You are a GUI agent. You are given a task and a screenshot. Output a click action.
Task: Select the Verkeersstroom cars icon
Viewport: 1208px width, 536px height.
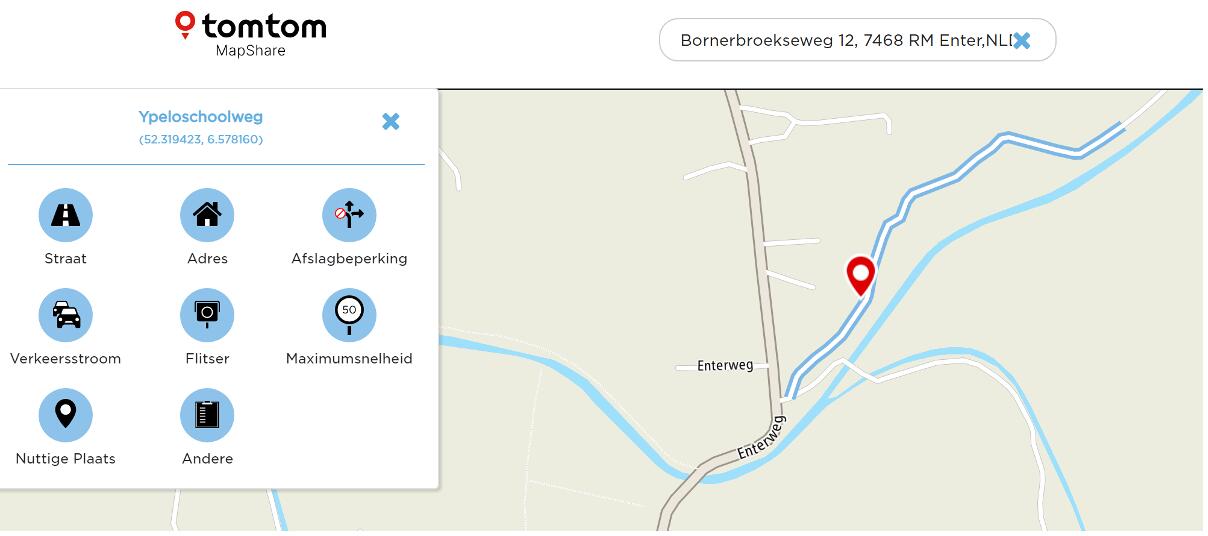click(65, 315)
